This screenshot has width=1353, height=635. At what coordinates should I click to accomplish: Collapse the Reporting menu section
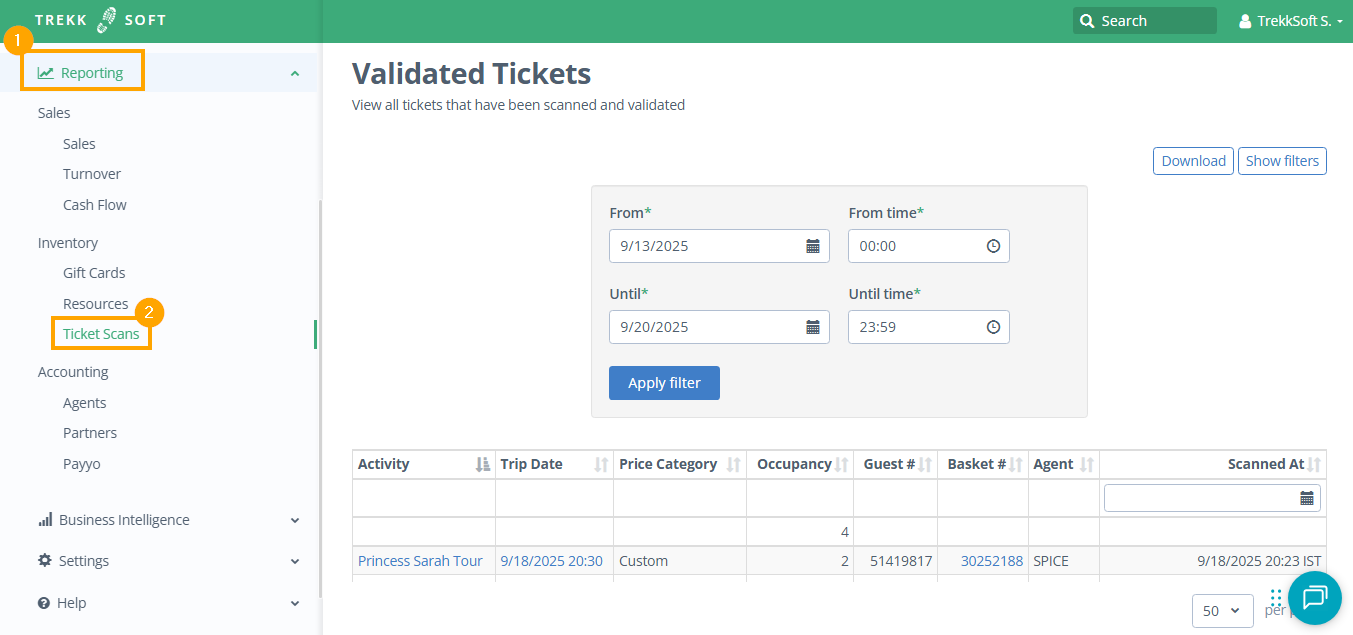point(294,73)
